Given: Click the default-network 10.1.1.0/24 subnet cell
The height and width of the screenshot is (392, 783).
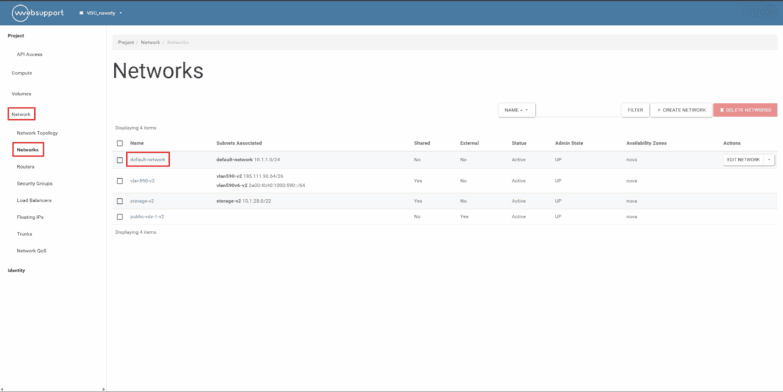Looking at the screenshot, I should tap(248, 160).
